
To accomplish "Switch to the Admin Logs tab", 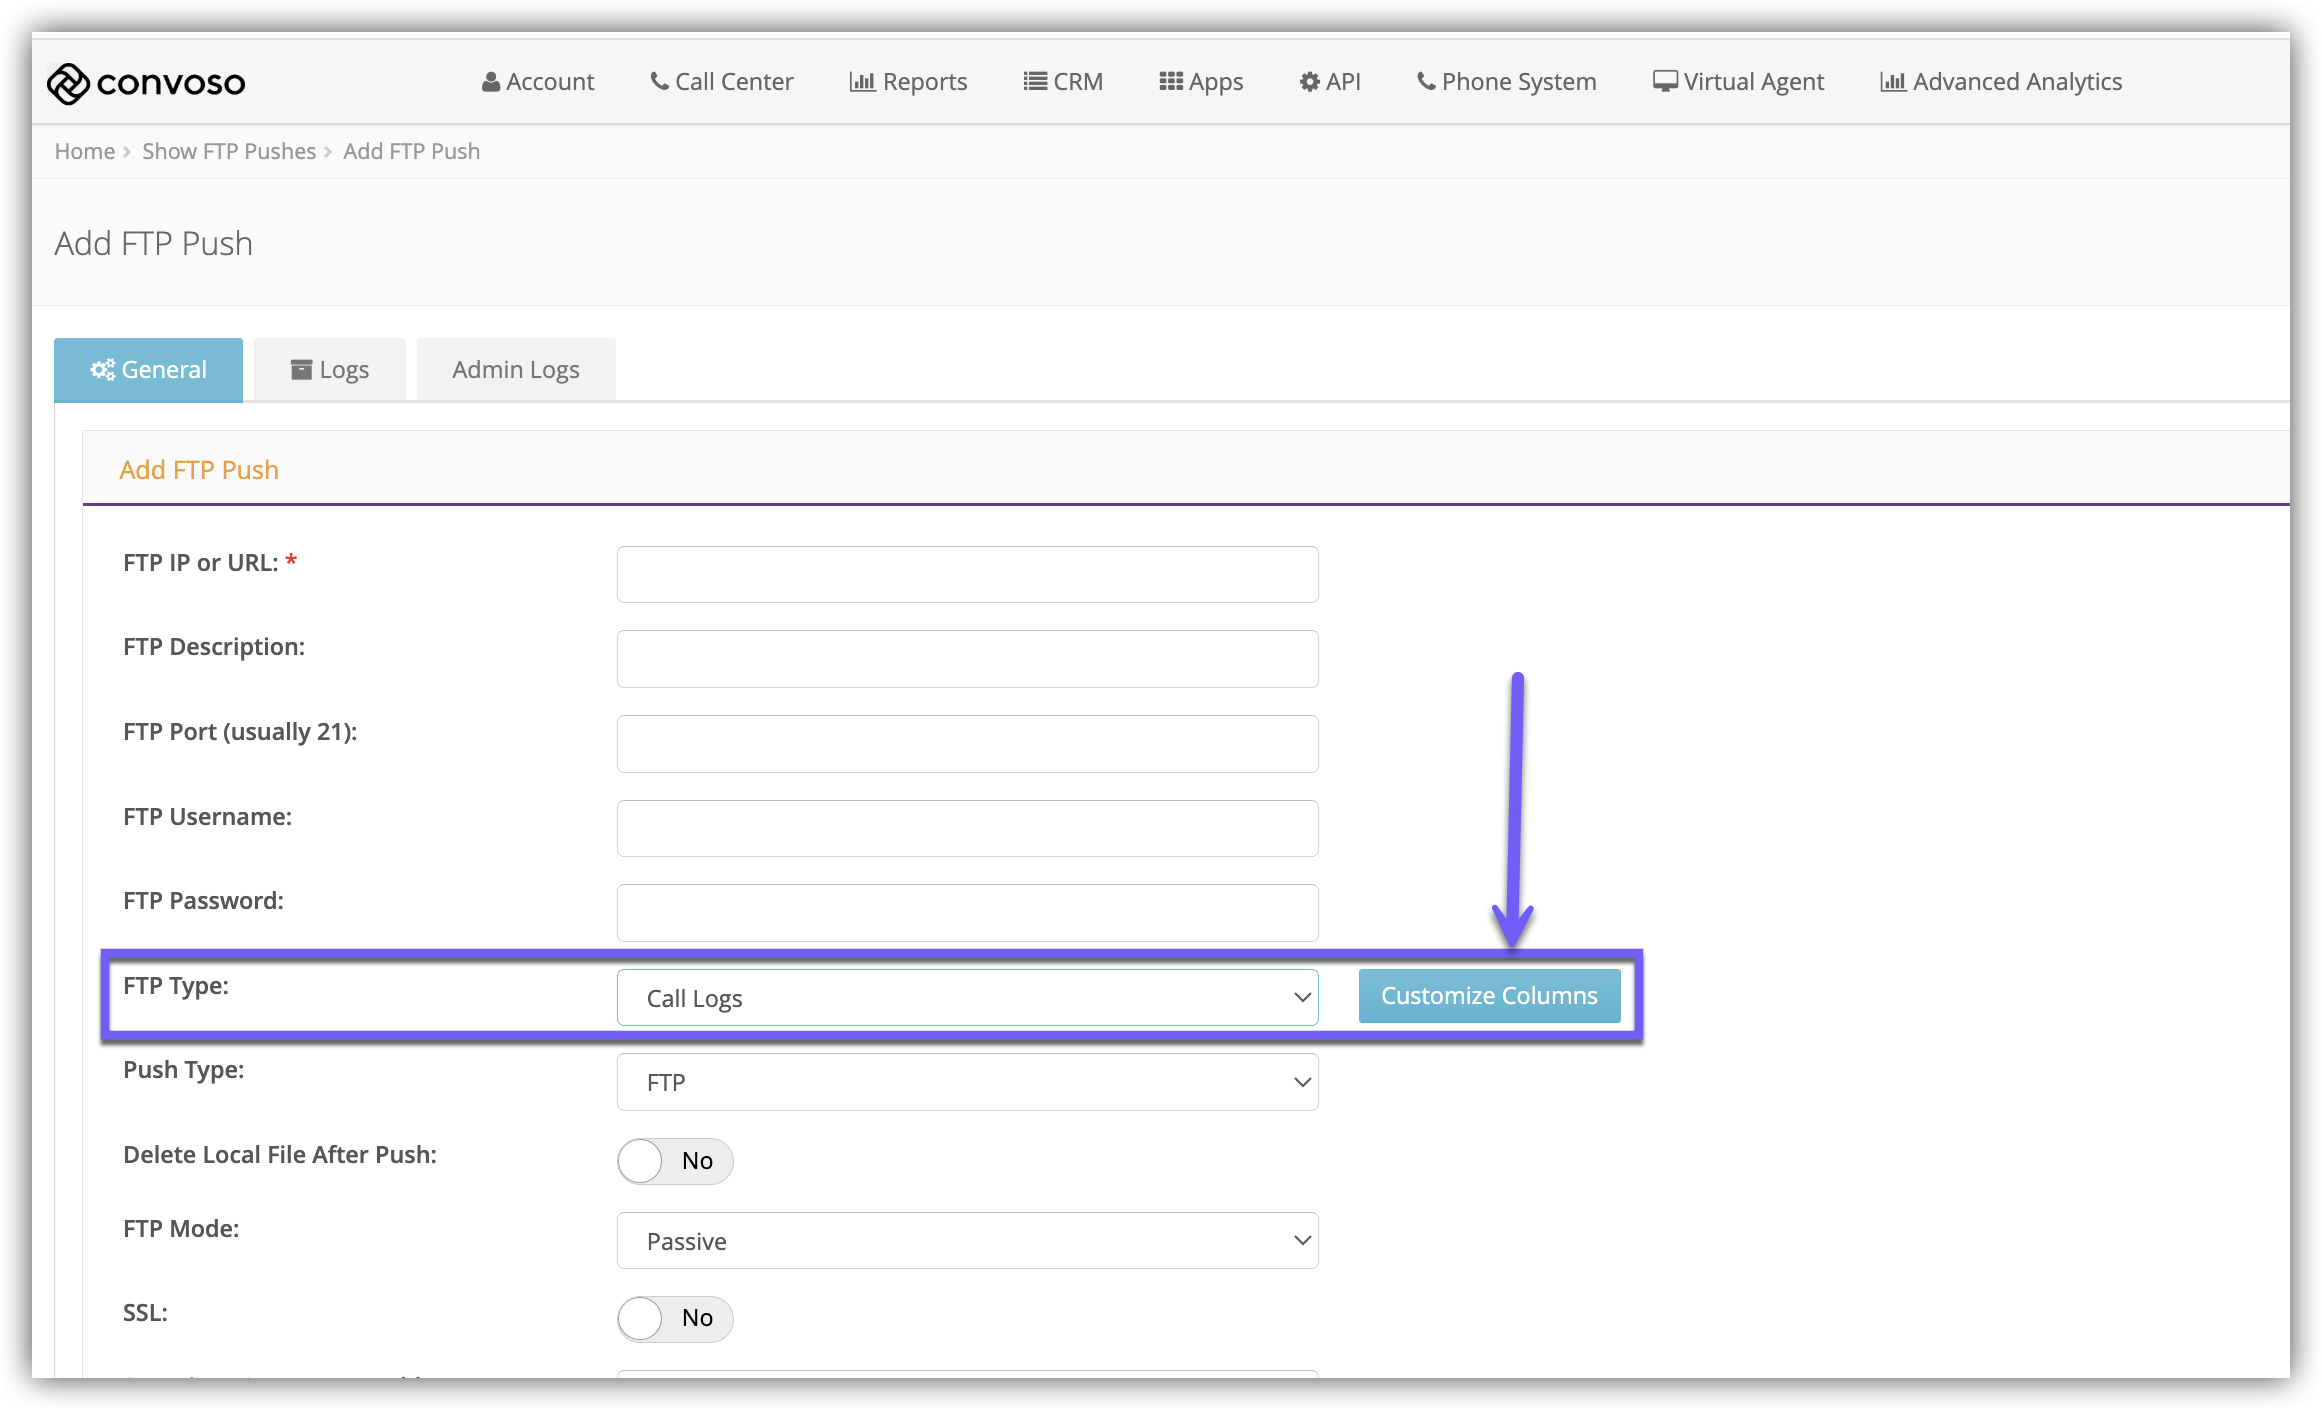I will [515, 370].
